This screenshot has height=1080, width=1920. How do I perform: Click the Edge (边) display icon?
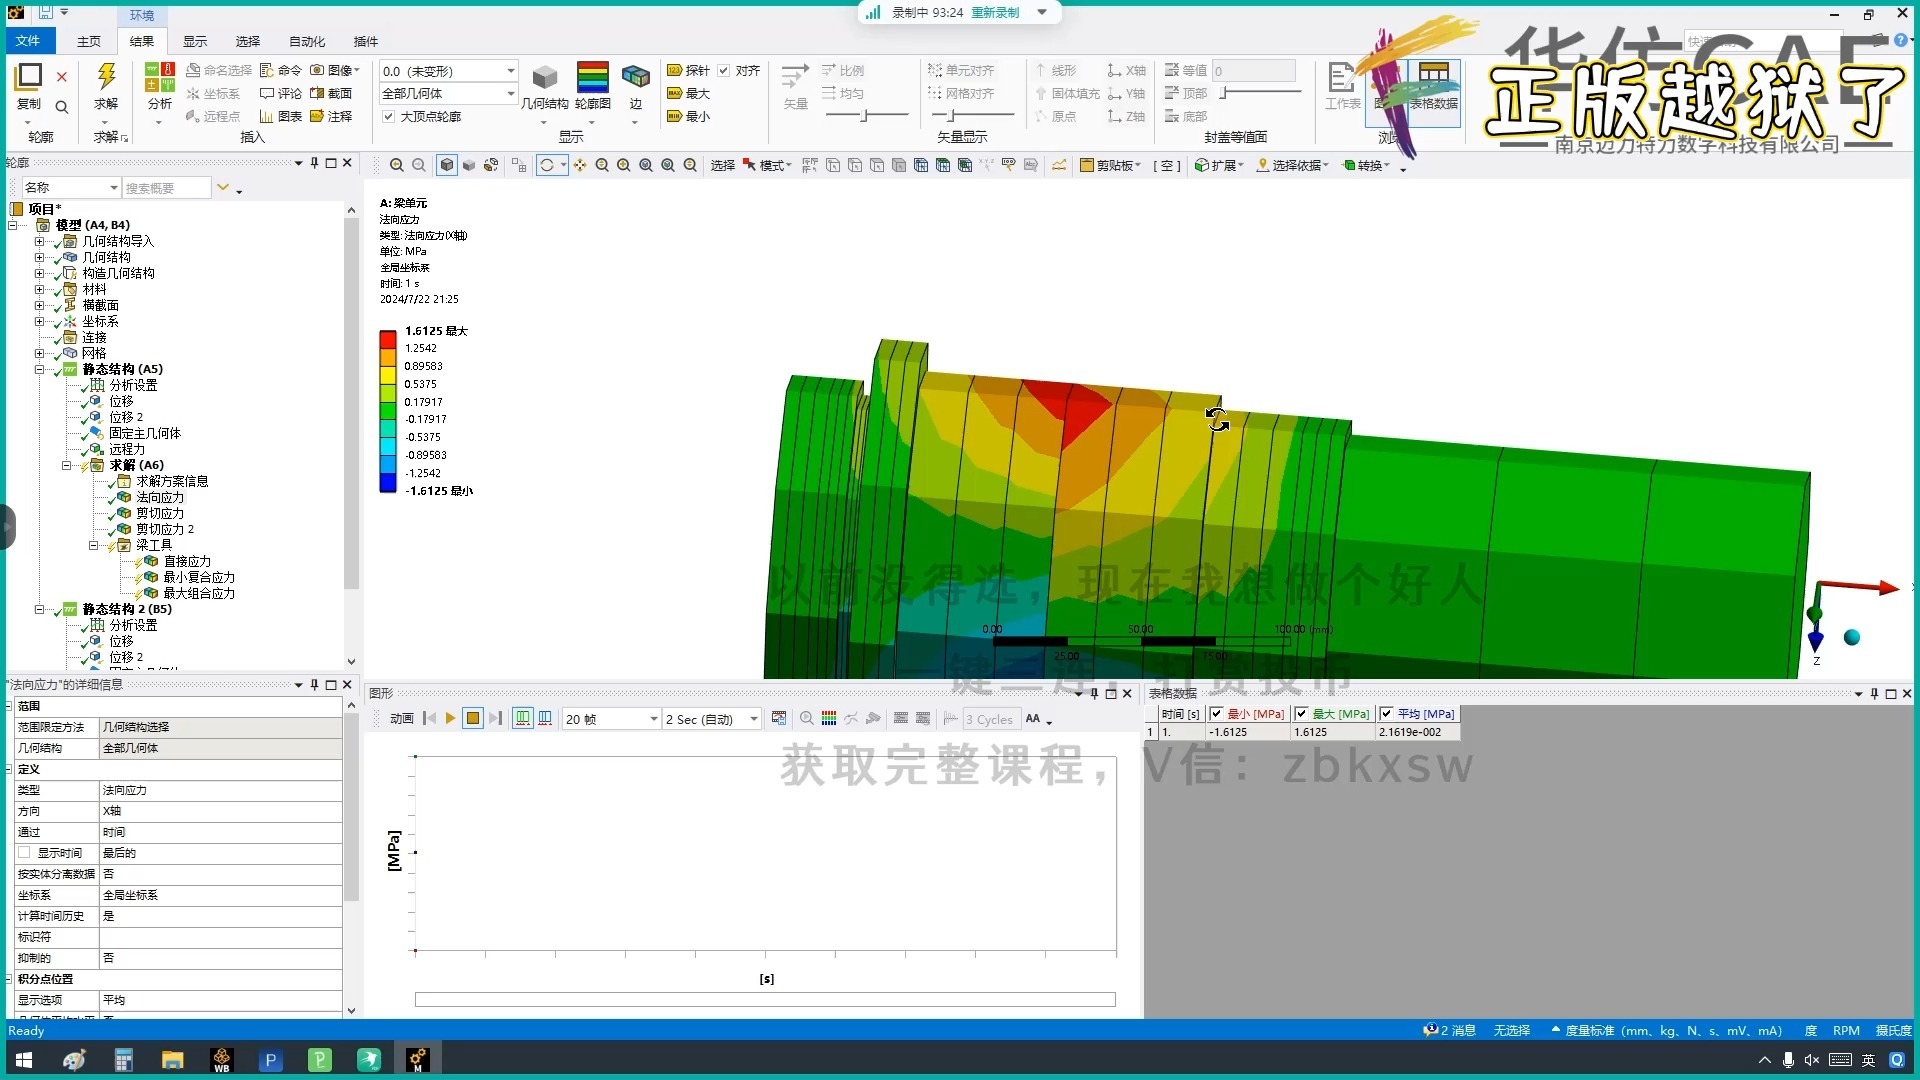[x=635, y=78]
